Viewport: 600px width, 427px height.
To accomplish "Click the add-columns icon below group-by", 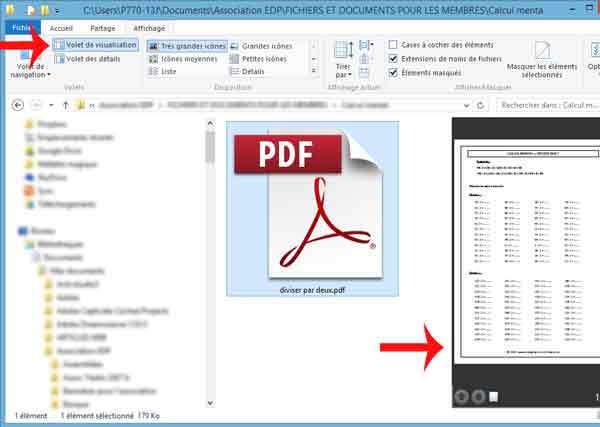I will coord(365,59).
